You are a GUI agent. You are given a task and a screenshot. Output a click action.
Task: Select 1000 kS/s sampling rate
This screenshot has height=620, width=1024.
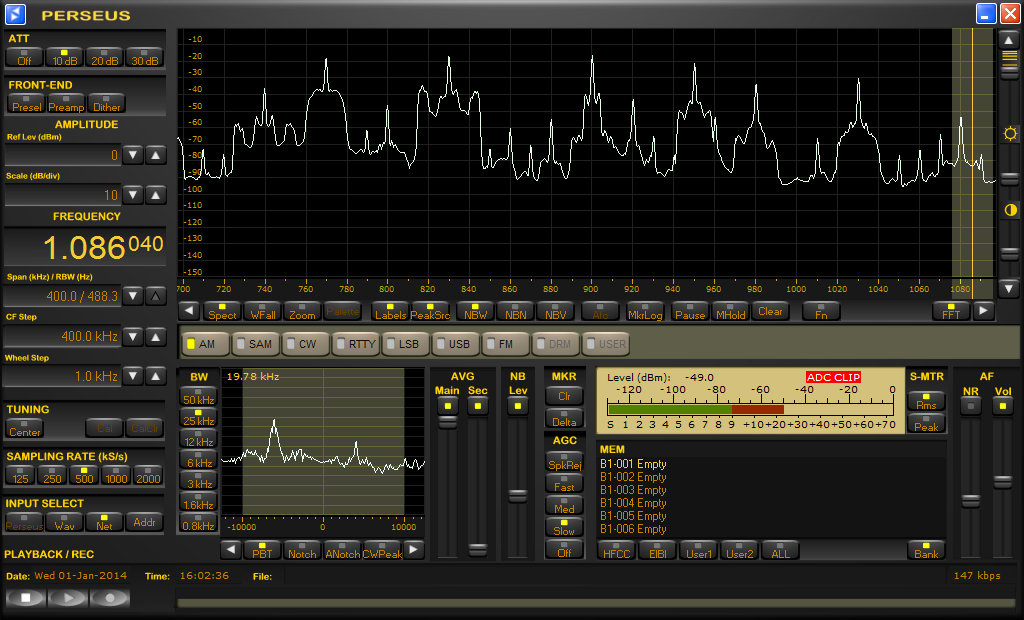116,475
